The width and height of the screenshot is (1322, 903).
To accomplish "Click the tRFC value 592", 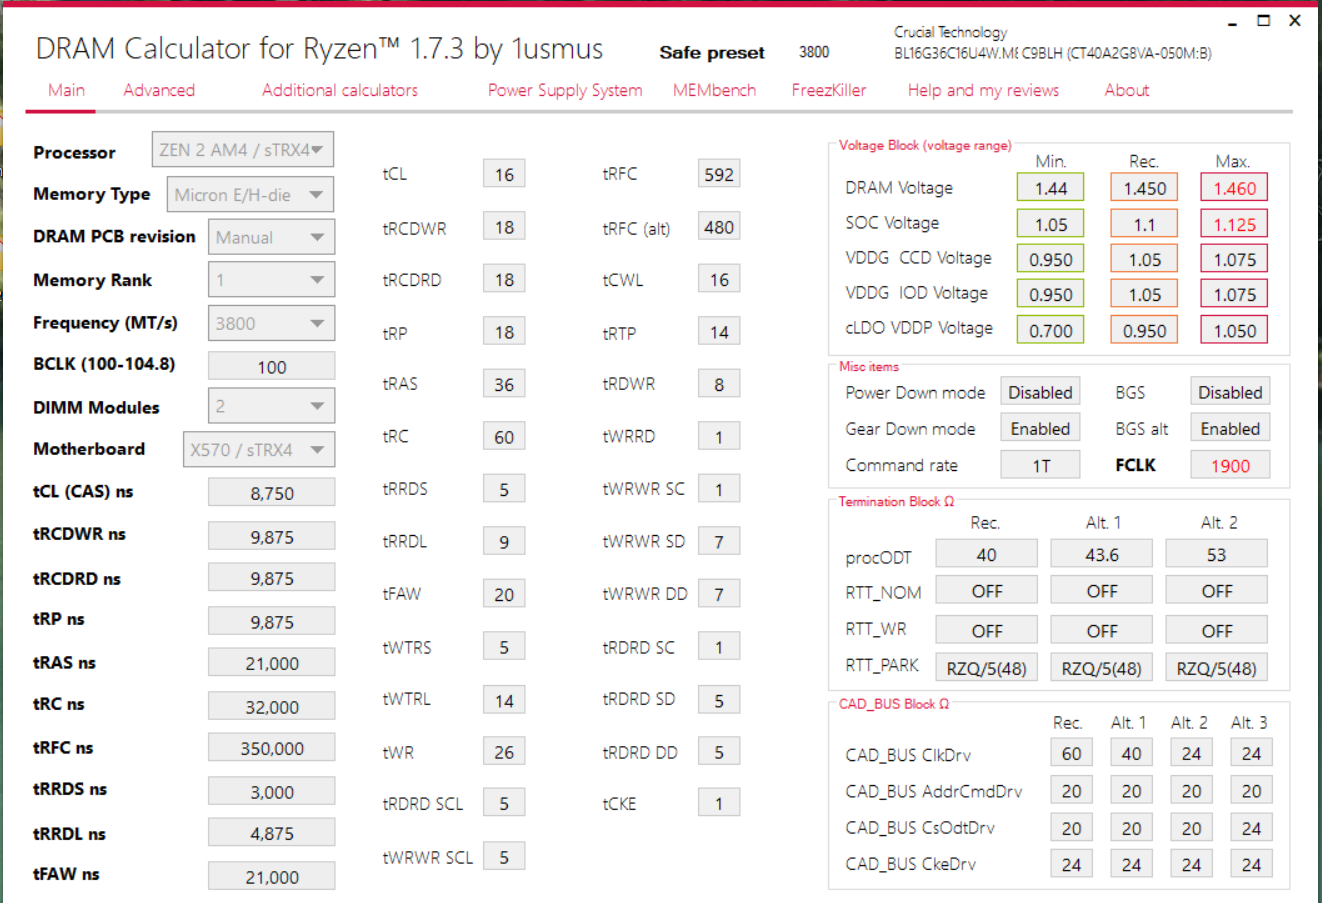I will click(x=719, y=174).
